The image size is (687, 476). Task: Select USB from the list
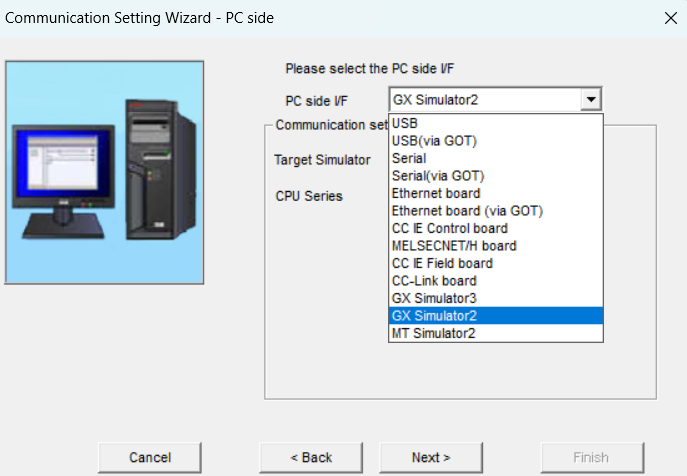(x=496, y=123)
